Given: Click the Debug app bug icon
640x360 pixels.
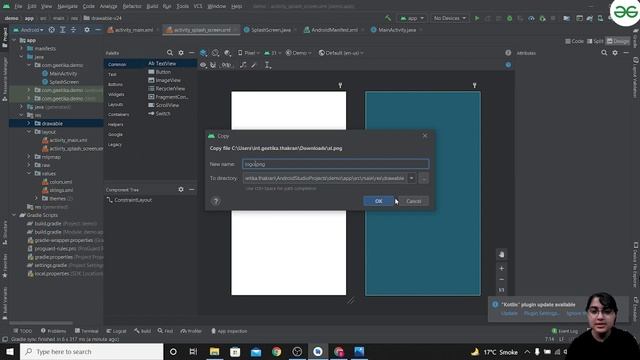Looking at the screenshot, I should point(509,18).
